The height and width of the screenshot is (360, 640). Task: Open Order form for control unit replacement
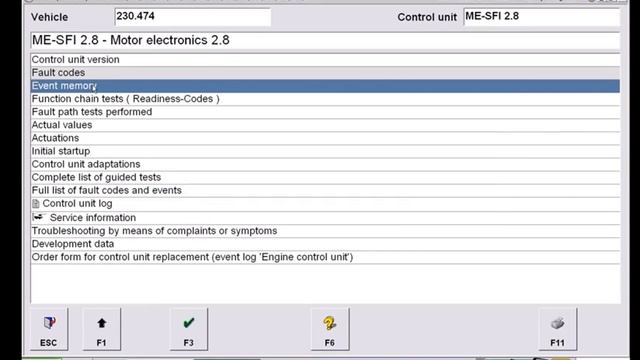[325, 257]
